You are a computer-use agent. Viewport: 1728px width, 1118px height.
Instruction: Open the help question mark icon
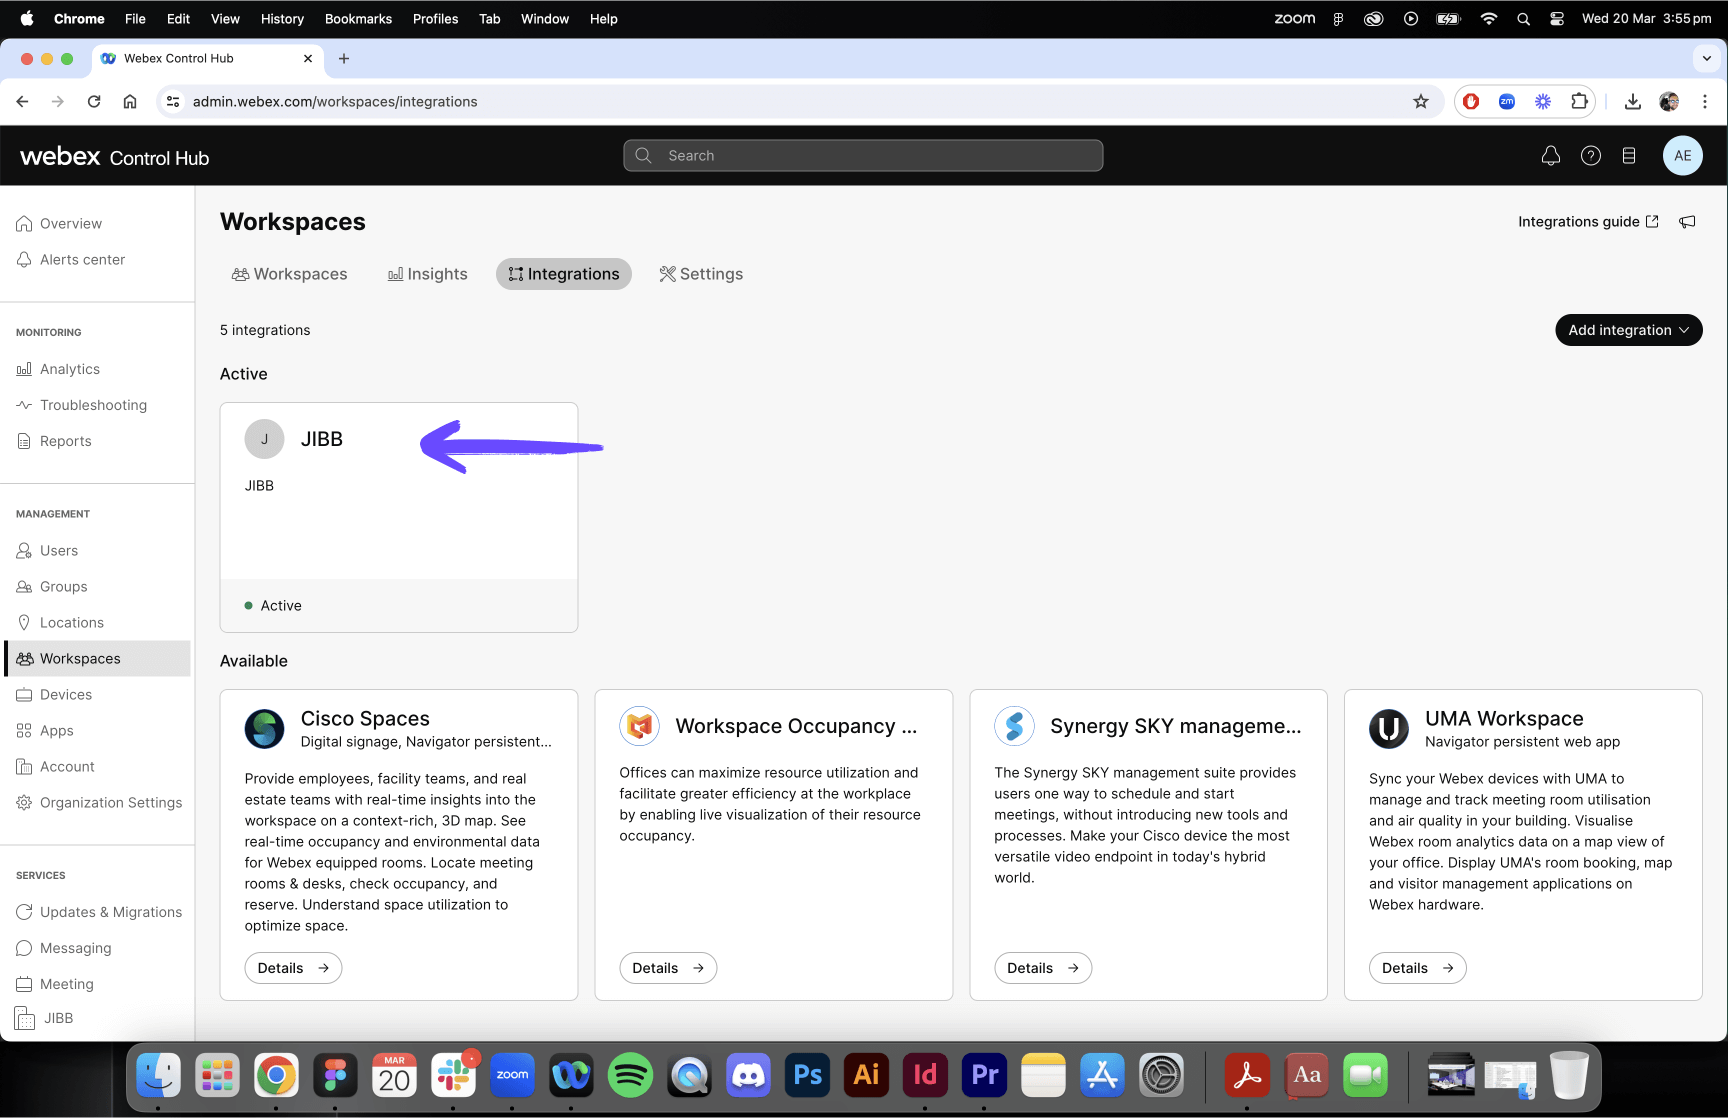point(1591,156)
